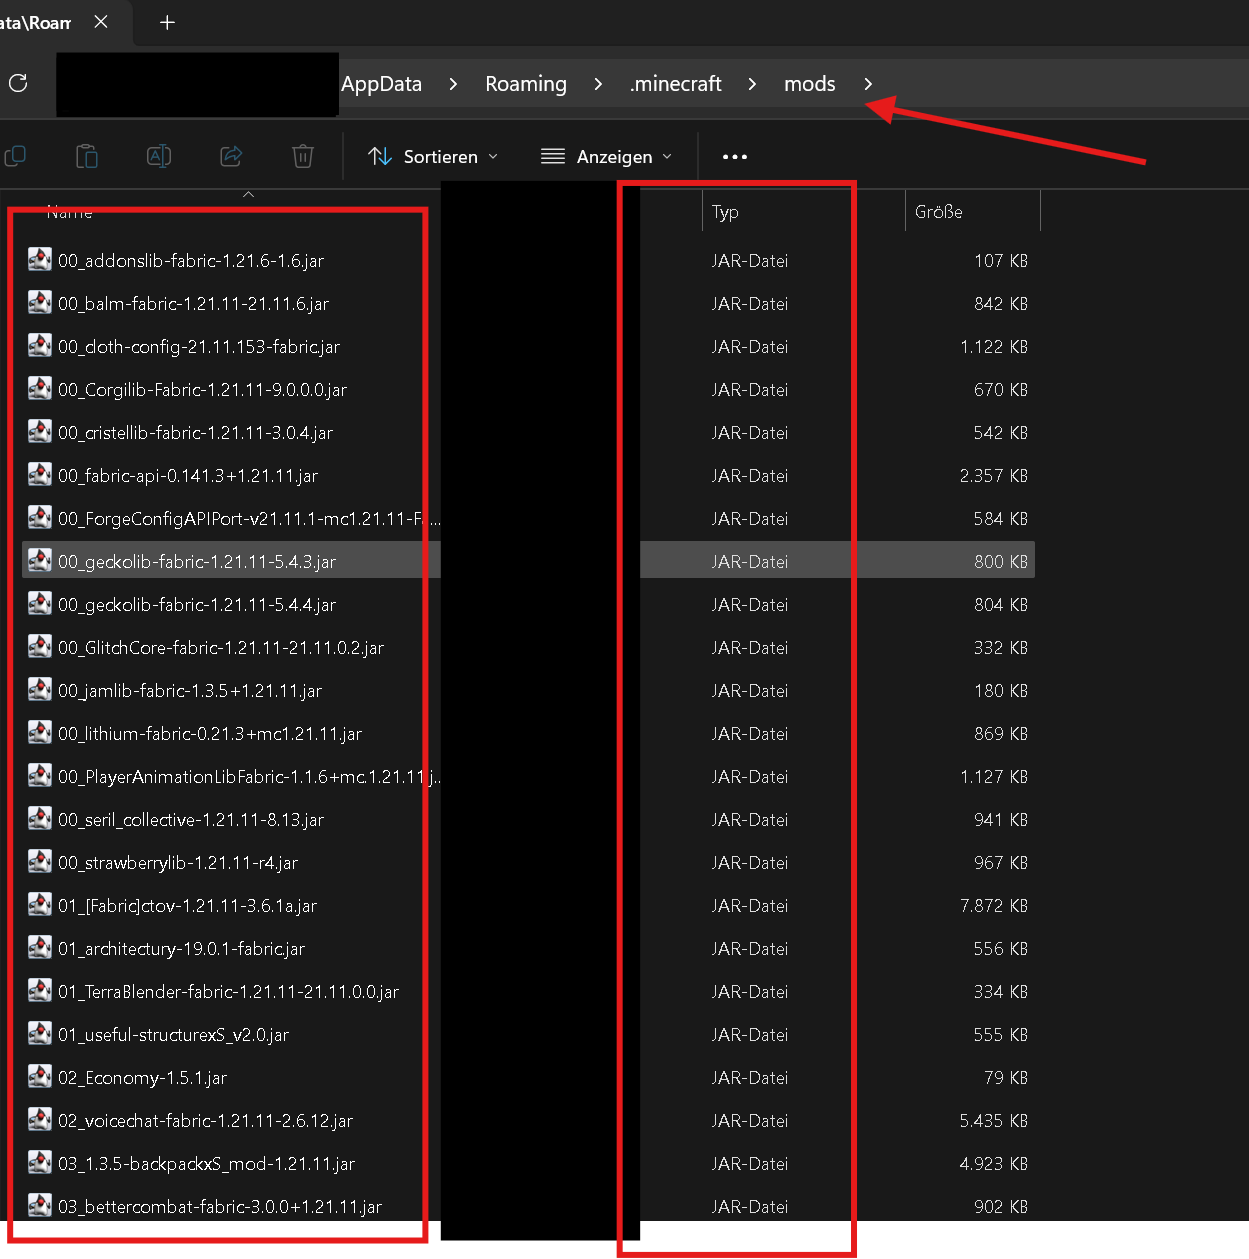Click the jar icon of 03_bettercombat file
Screen dimensions: 1249x1259
(40, 1206)
